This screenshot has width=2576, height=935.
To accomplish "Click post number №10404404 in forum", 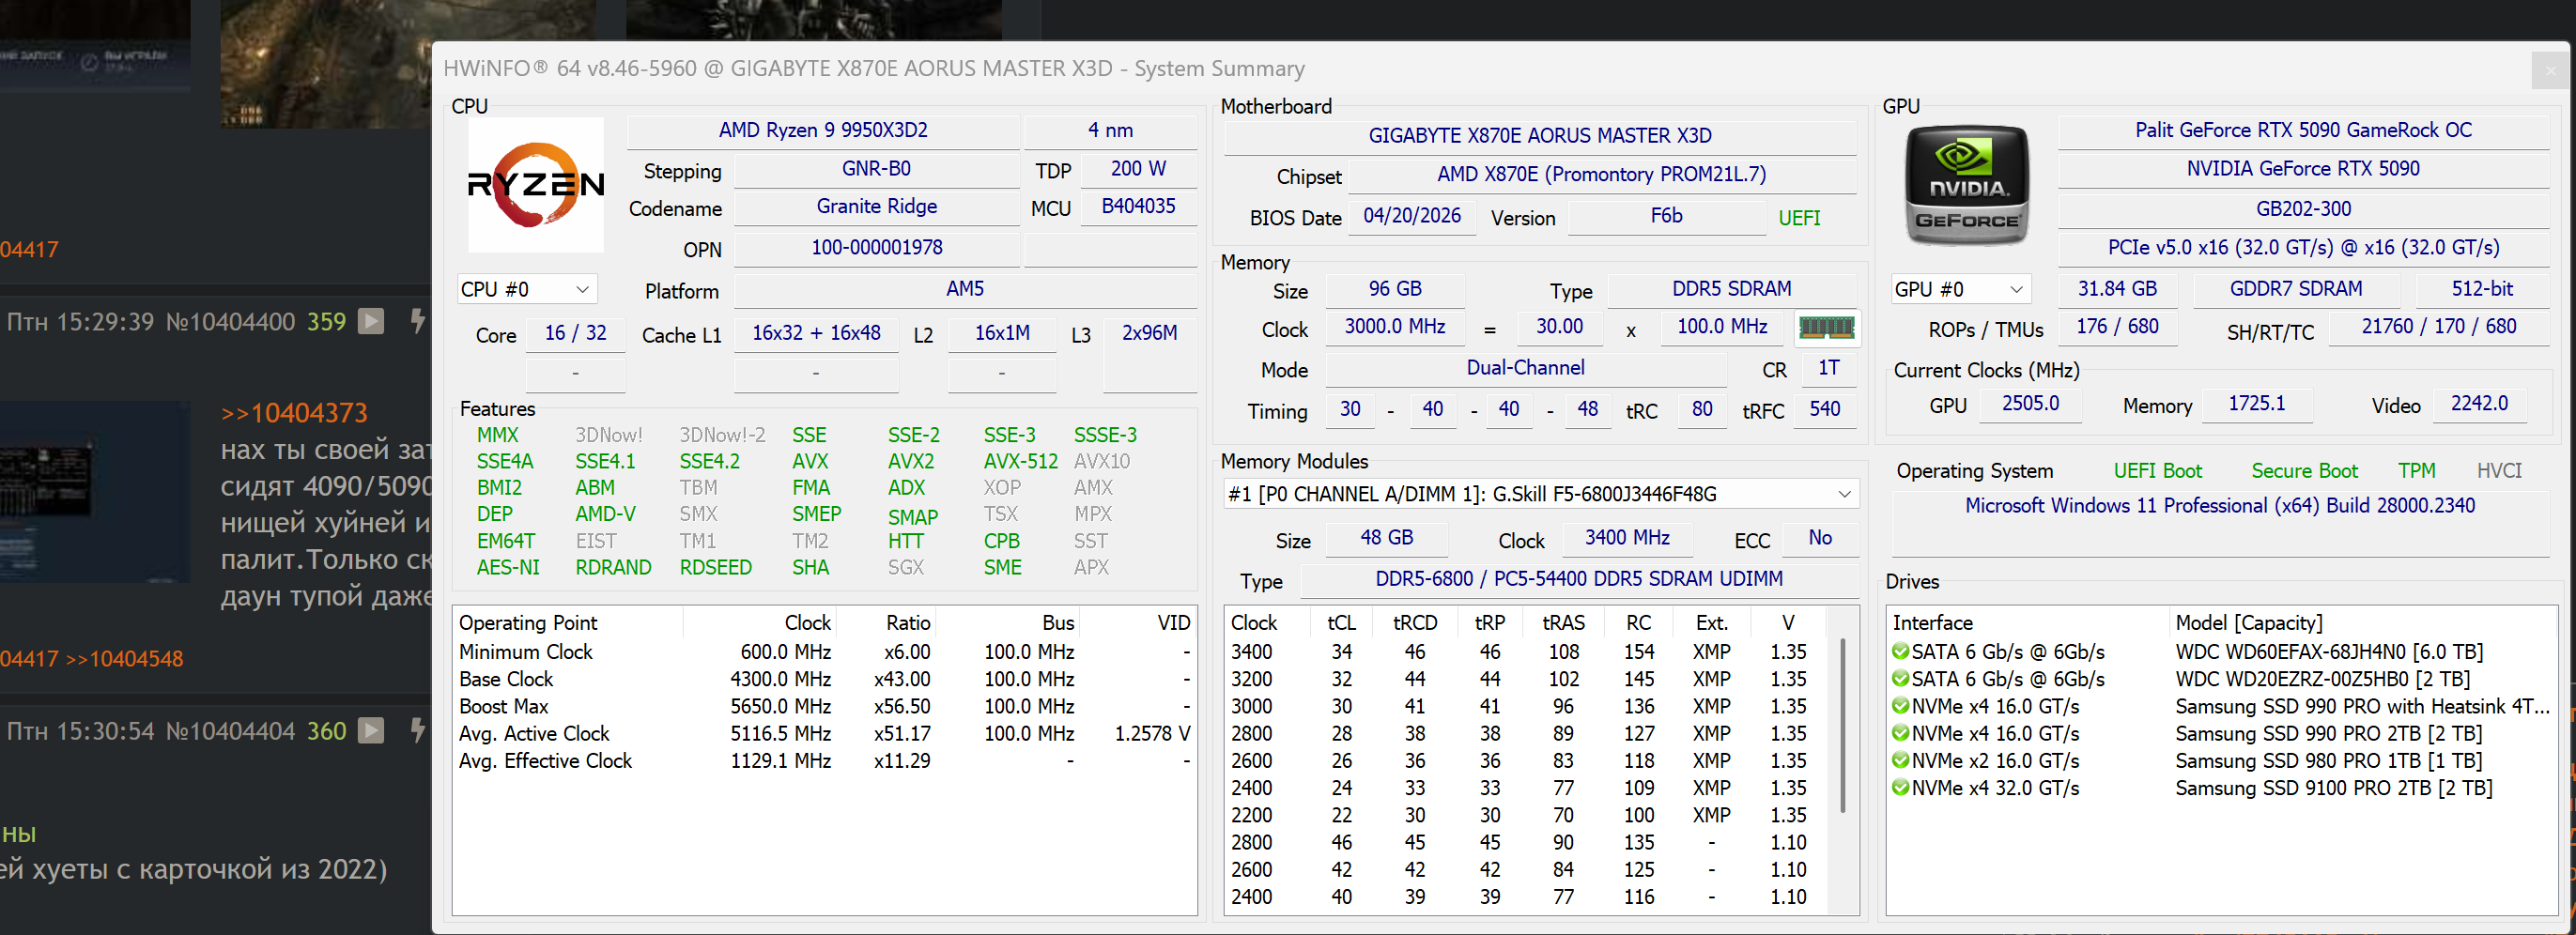I will [x=230, y=731].
